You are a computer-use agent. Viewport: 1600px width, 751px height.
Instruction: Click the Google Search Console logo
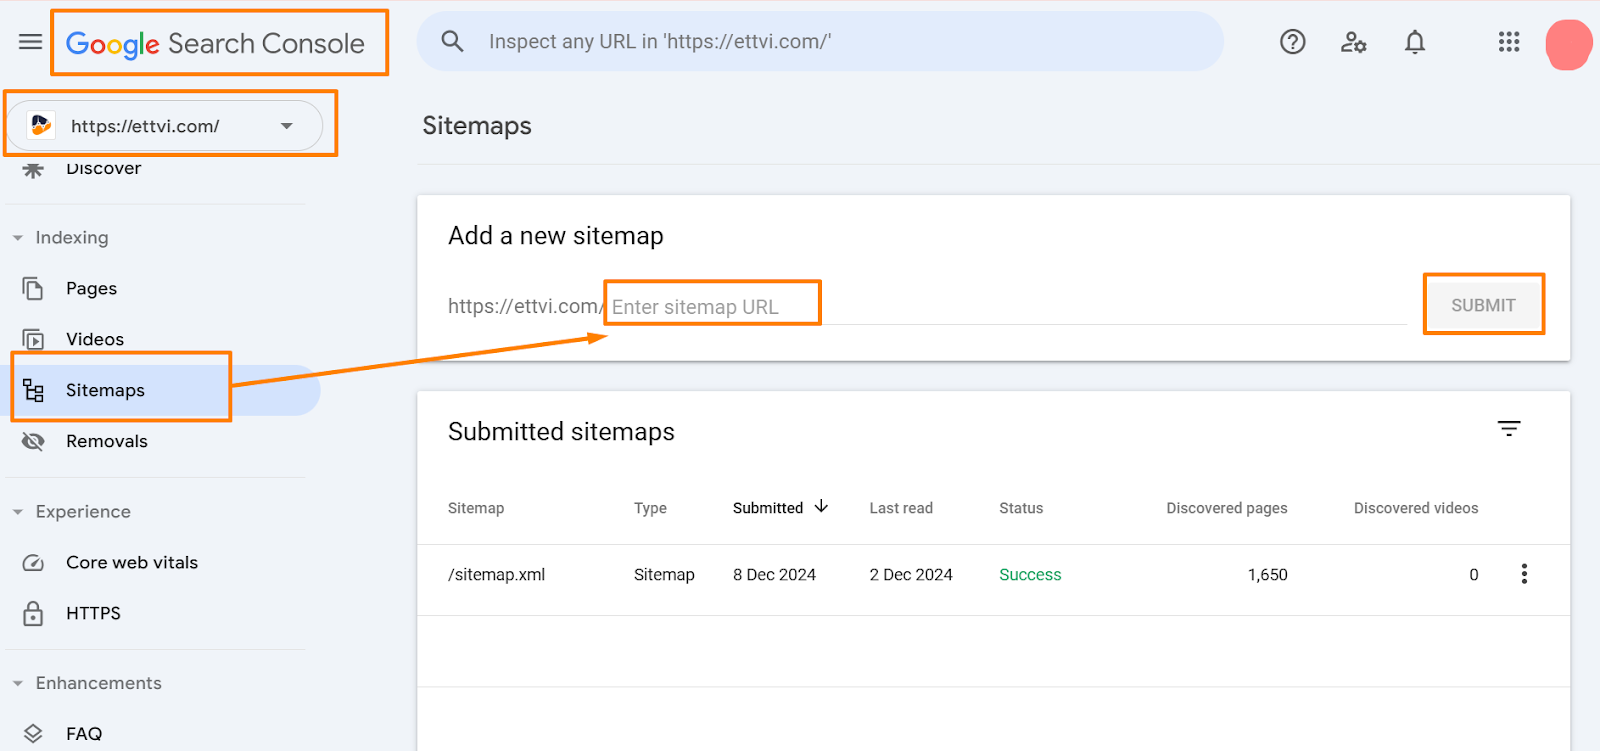[x=215, y=44]
